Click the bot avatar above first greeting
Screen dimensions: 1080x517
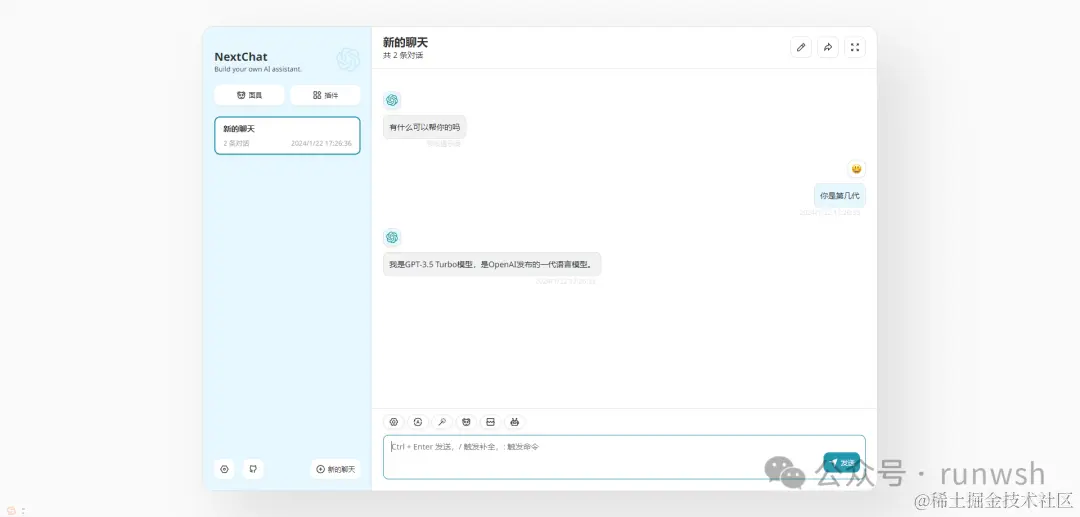pos(392,100)
